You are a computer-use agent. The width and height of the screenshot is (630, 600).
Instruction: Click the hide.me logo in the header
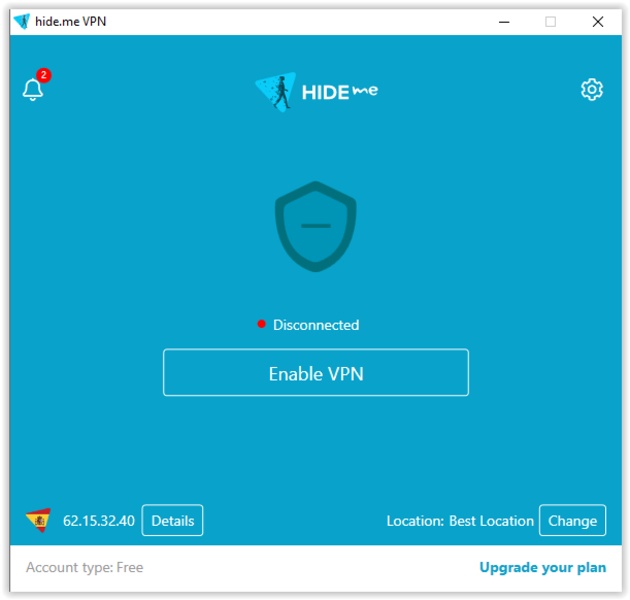316,92
